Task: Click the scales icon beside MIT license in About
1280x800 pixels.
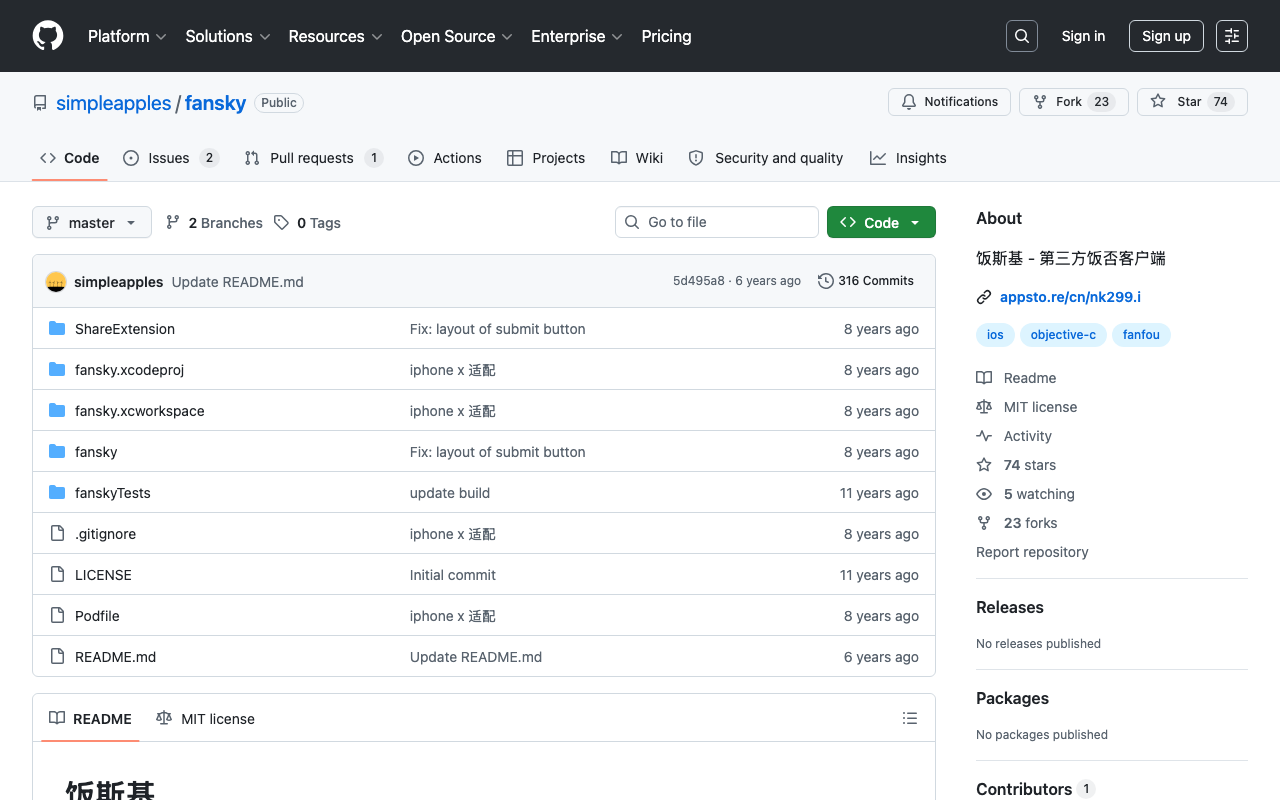Action: pyautogui.click(x=984, y=407)
